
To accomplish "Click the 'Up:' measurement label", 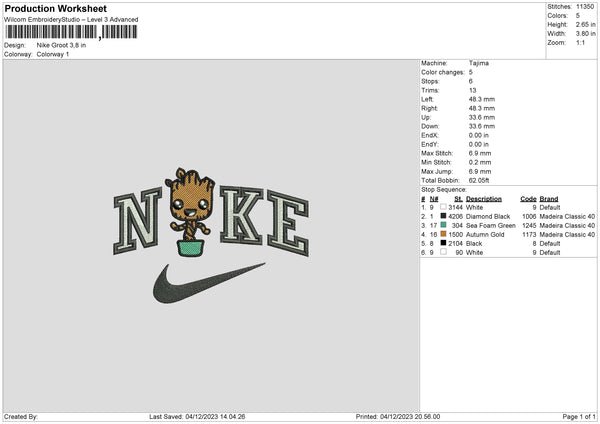I will 426,117.
